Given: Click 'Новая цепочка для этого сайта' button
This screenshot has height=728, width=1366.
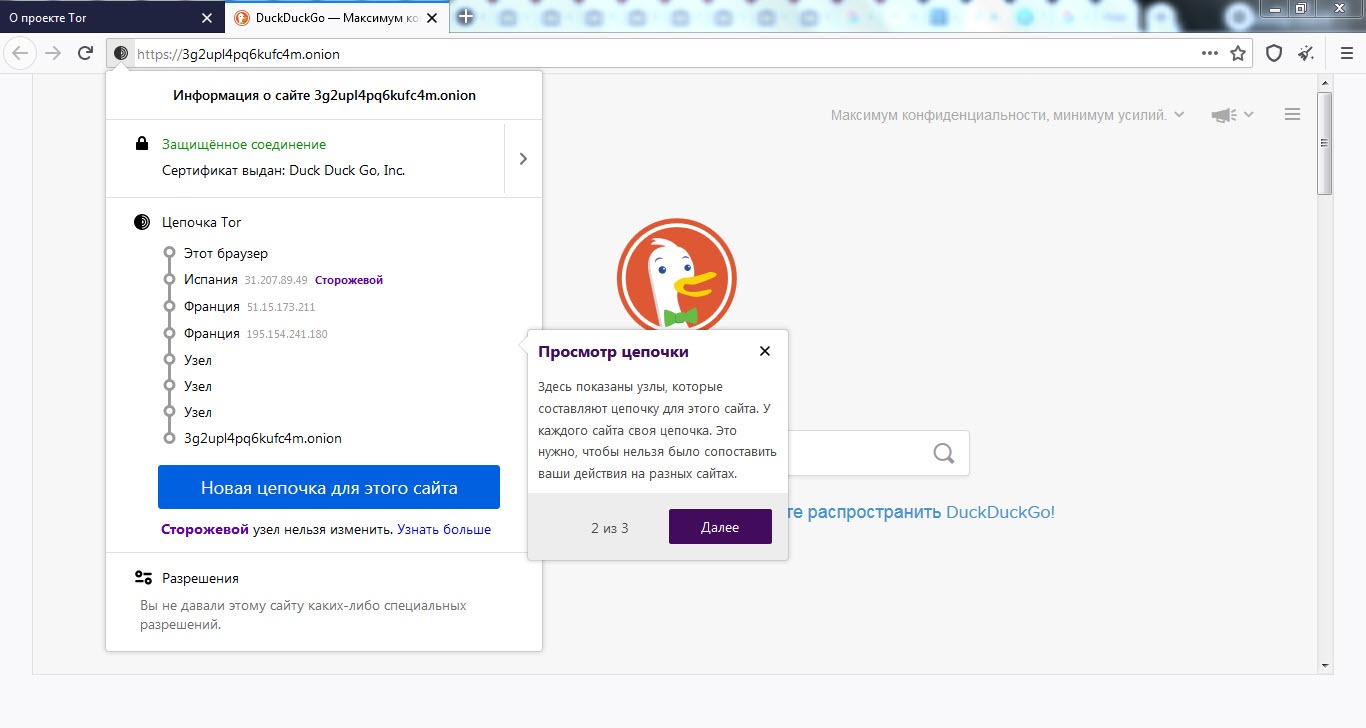Looking at the screenshot, I should pyautogui.click(x=329, y=488).
